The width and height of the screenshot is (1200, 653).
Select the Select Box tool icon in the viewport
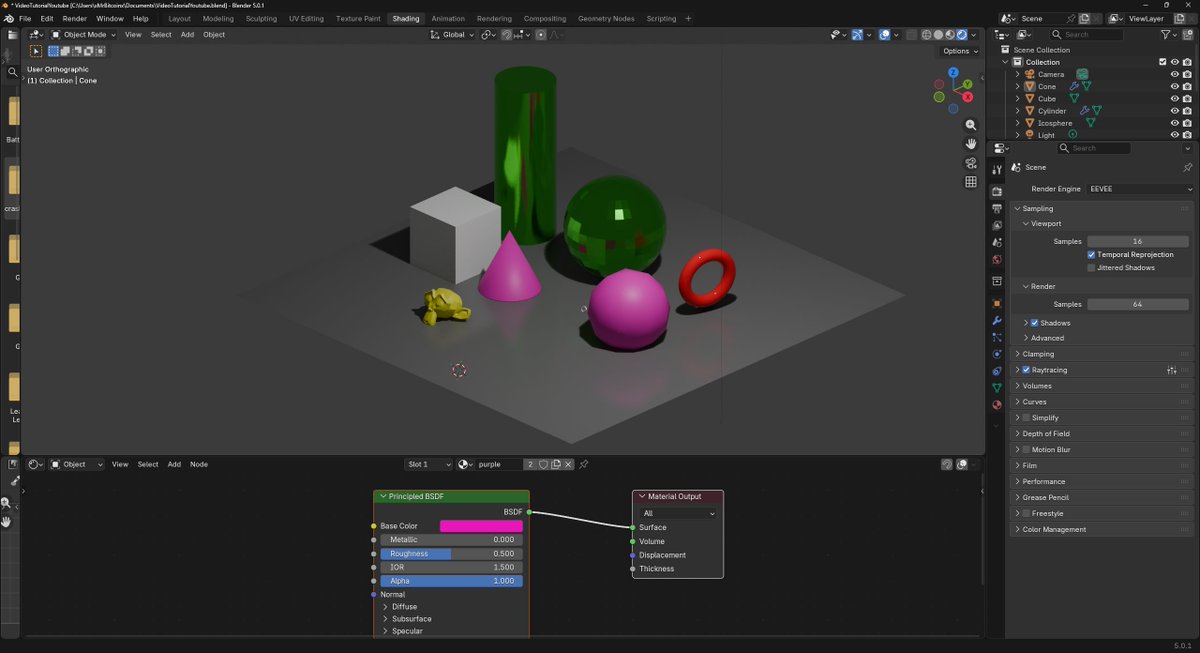(x=36, y=51)
